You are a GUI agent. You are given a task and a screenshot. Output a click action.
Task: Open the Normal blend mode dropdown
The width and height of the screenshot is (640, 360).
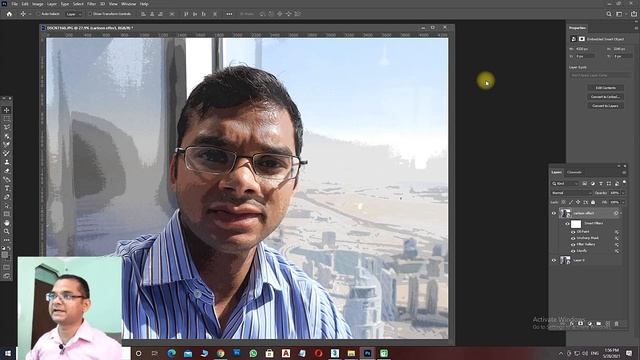coord(571,193)
